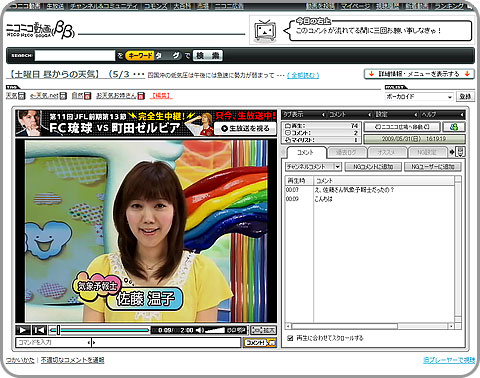
Task: Click the video player play button
Action: click(x=23, y=330)
